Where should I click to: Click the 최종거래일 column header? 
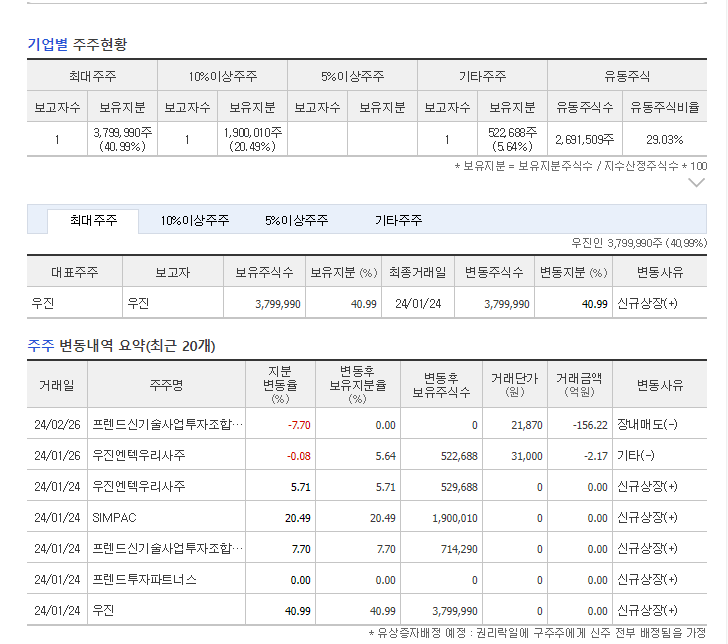coord(417,272)
